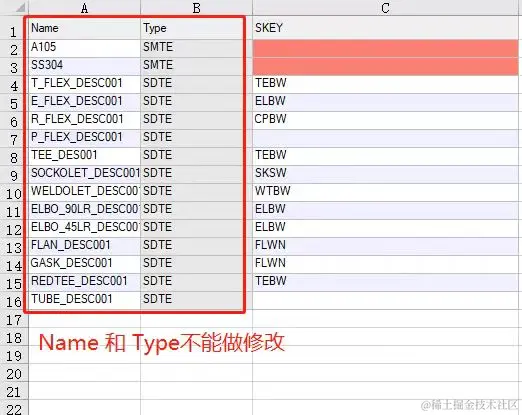Select column C header
The width and height of the screenshot is (522, 415).
(385, 8)
